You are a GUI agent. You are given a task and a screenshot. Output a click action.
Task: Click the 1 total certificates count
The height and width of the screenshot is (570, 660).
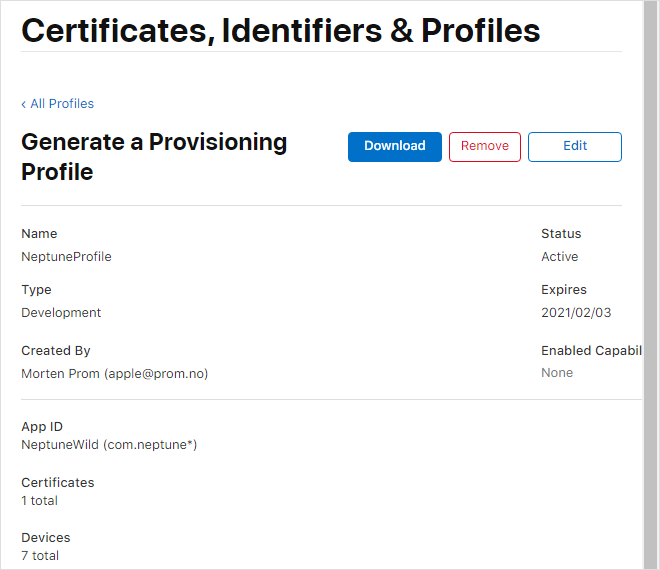tap(39, 501)
